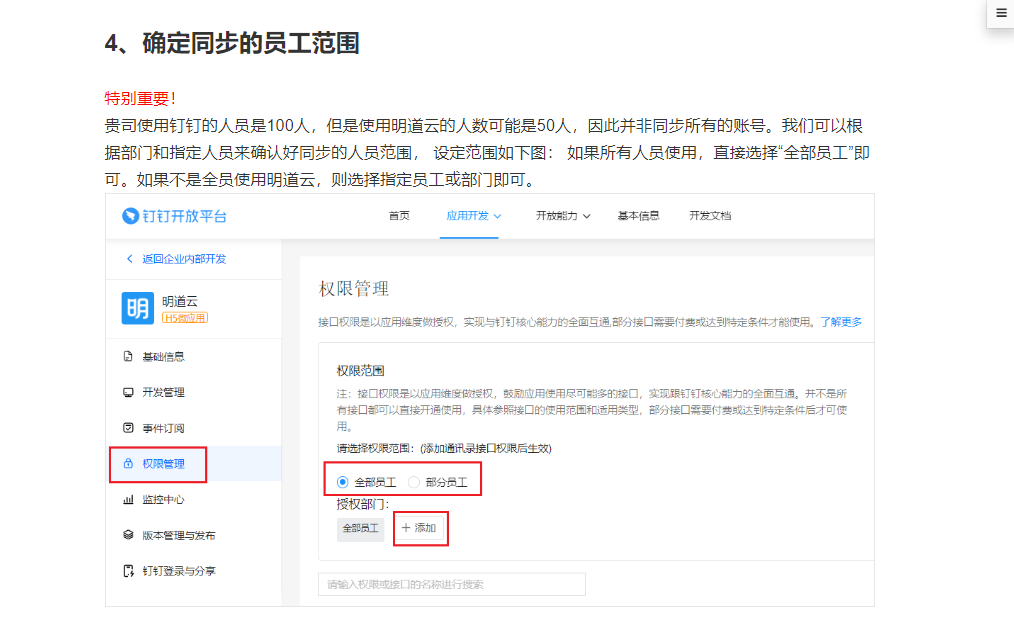Click the 明道云 app icon
This screenshot has height=623, width=1014.
point(137,308)
